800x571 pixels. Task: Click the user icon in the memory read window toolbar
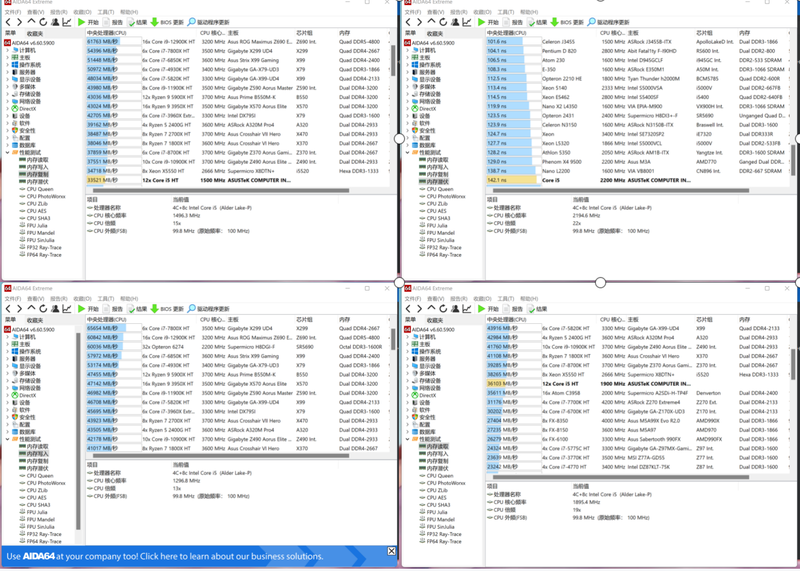point(455,308)
